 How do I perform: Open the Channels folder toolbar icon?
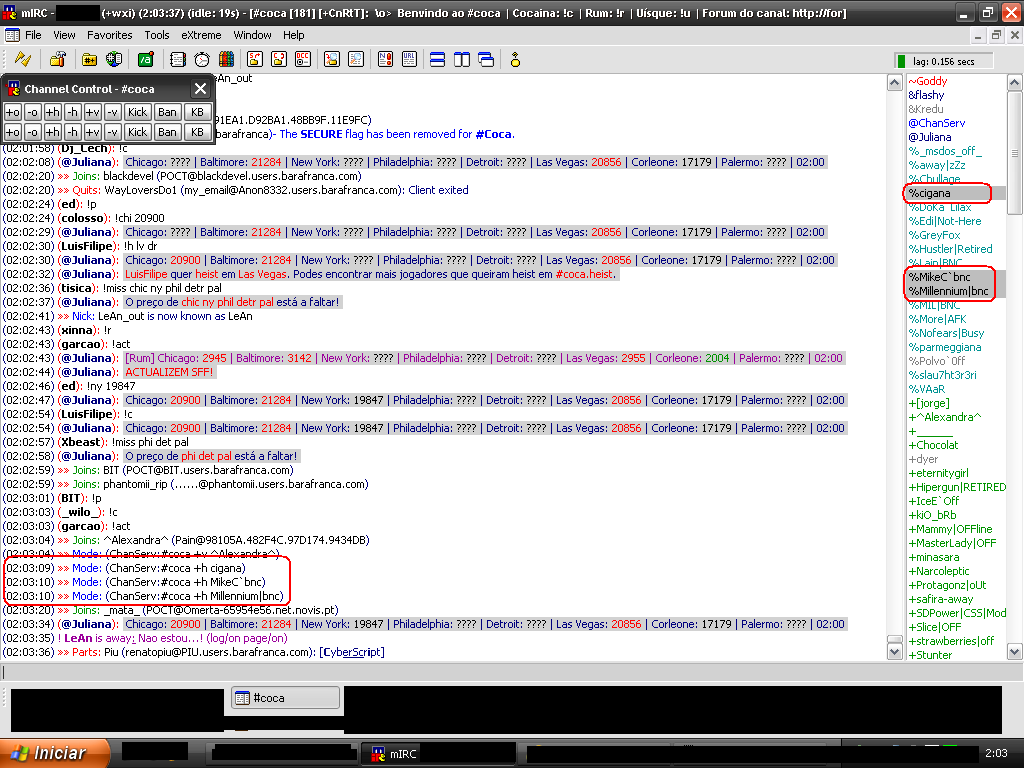tap(91, 59)
